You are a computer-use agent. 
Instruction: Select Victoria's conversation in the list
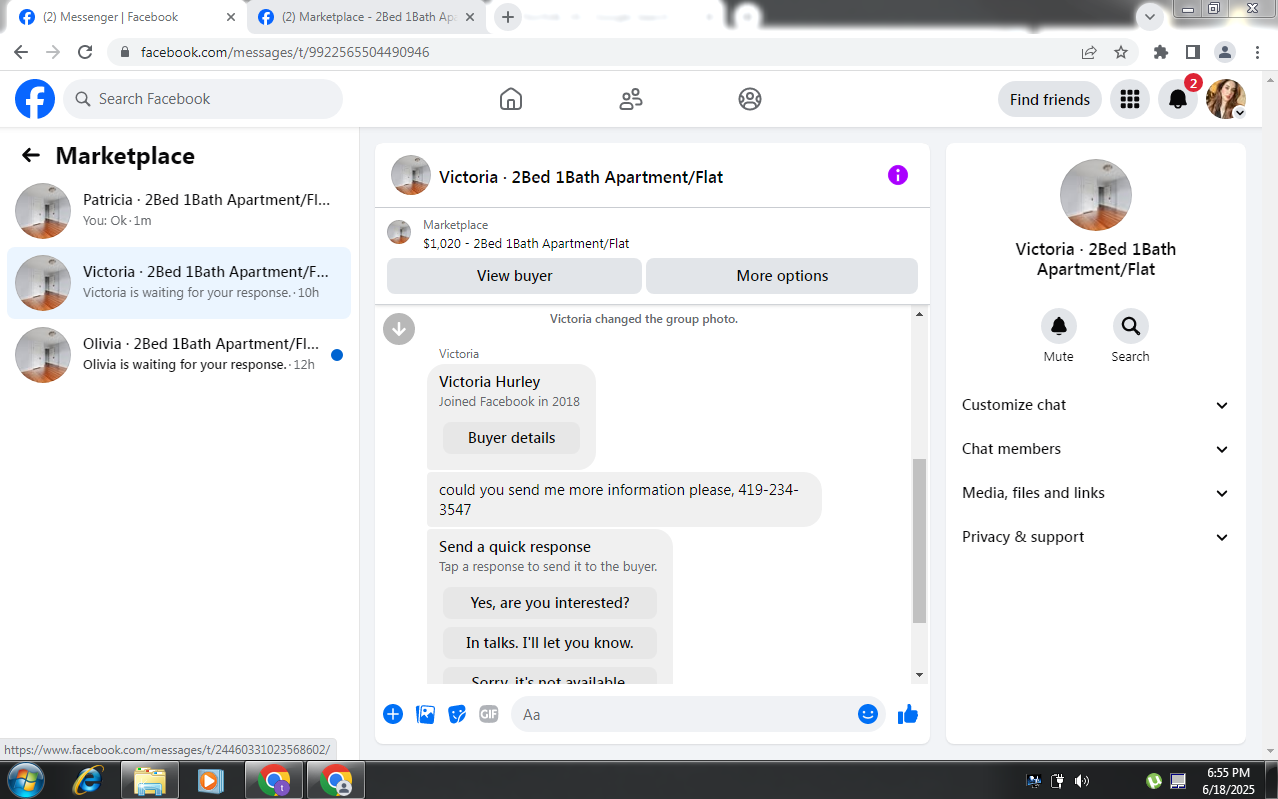(179, 283)
